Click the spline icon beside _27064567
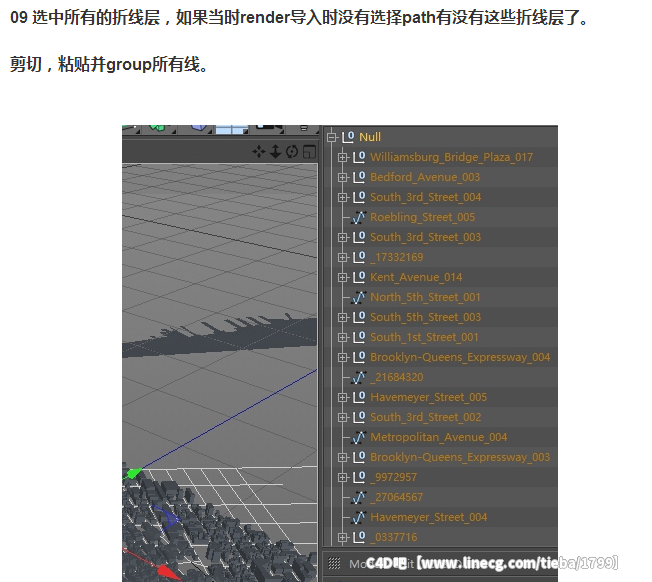Screen dimensions: 652x582 point(360,497)
